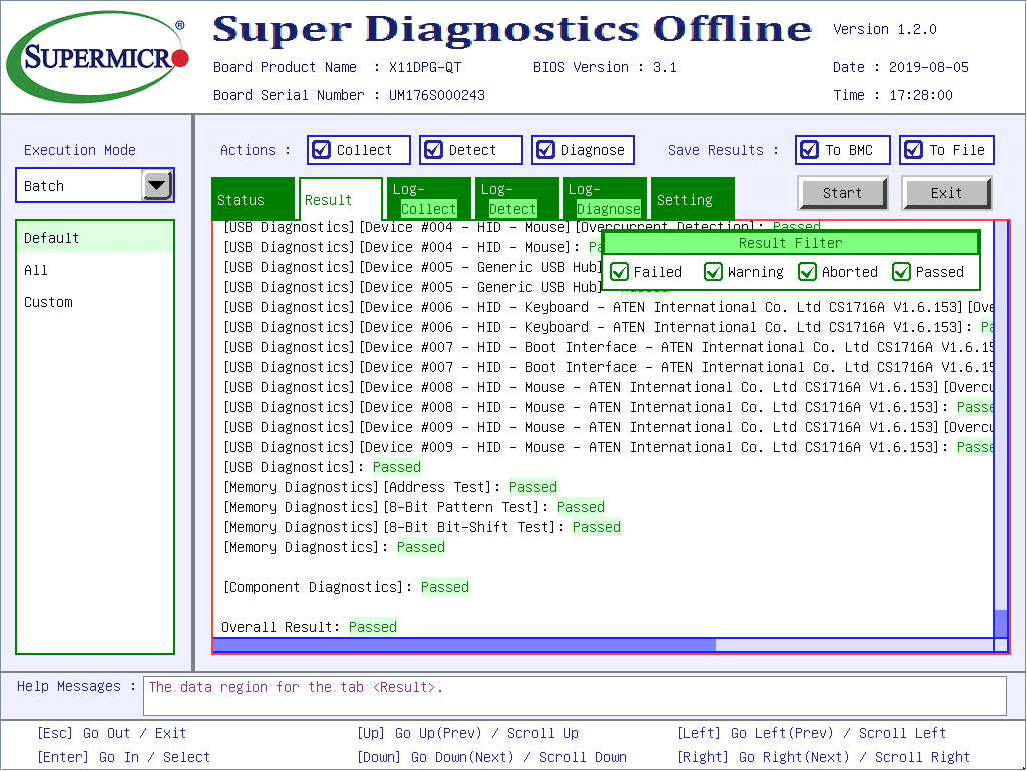Uncheck the Failed result filter
Image resolution: width=1027 pixels, height=771 pixels.
click(x=620, y=272)
